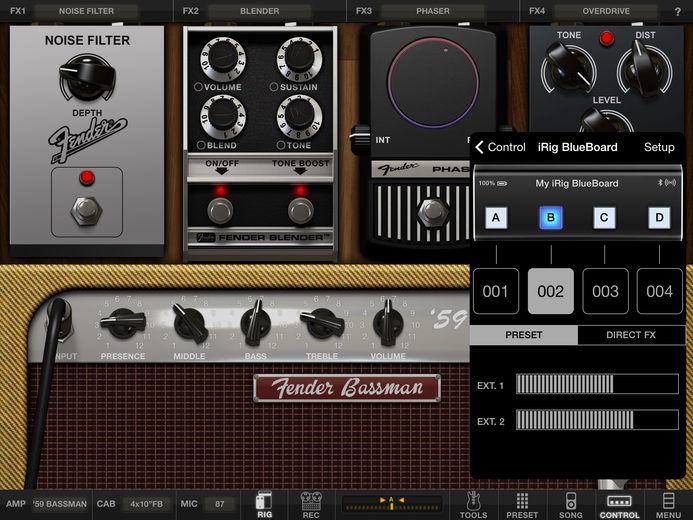
Task: Select preset slot 004
Action: click(x=659, y=291)
